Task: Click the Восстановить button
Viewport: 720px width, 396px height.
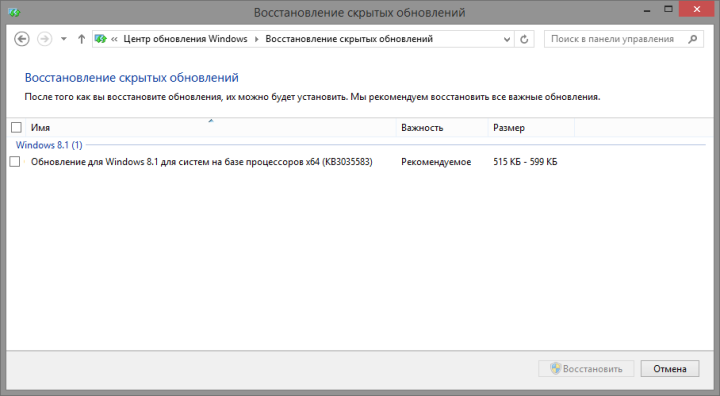Action: point(586,368)
